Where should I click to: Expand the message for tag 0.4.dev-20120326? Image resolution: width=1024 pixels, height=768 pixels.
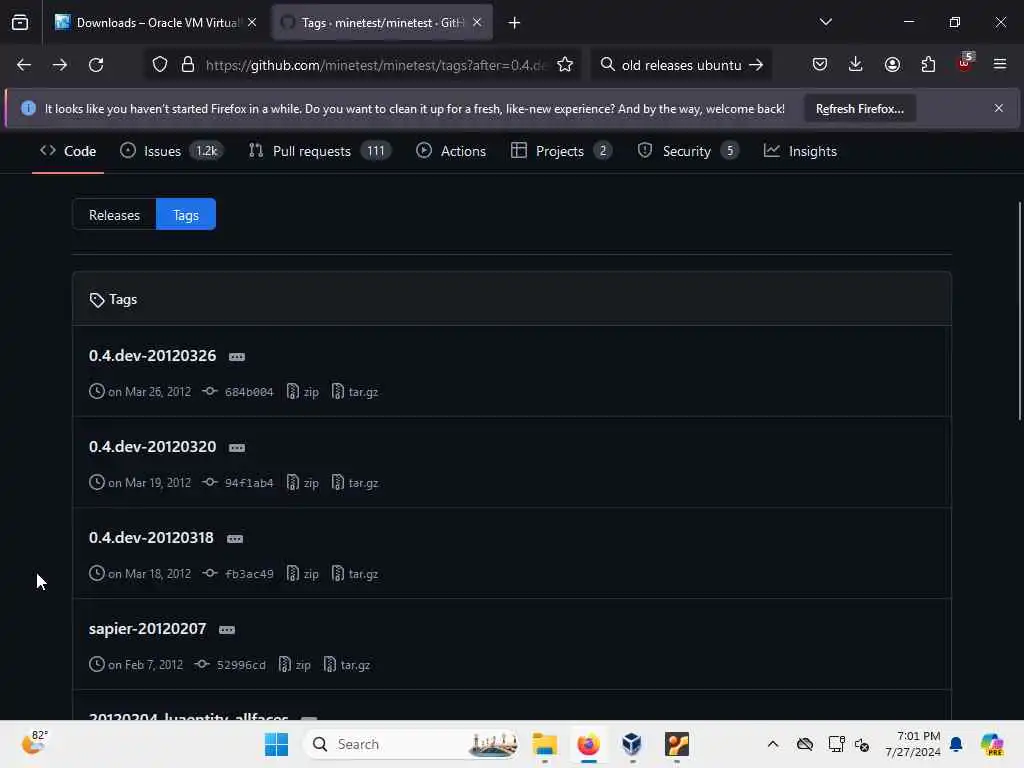(x=237, y=357)
